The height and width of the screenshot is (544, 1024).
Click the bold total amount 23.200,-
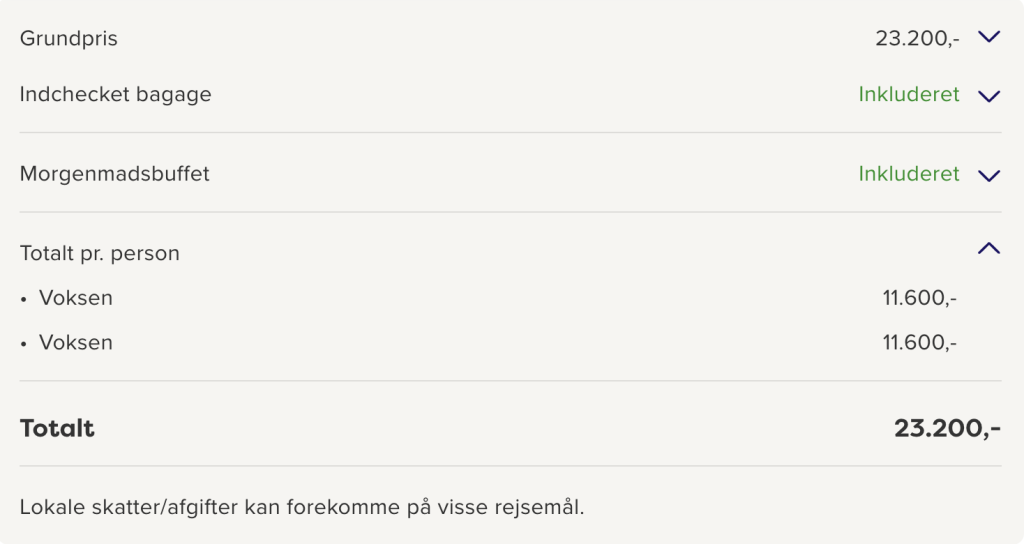(947, 428)
